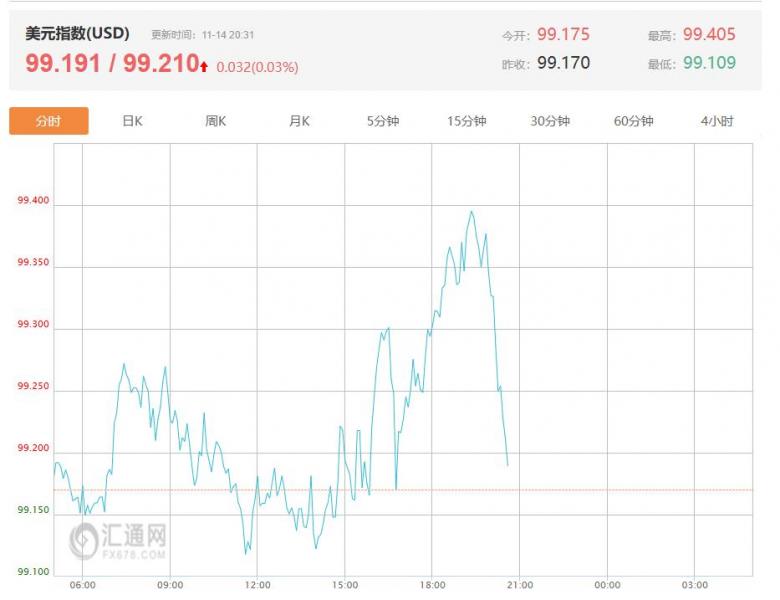Click the 99.400 label on the price axis

click(33, 201)
